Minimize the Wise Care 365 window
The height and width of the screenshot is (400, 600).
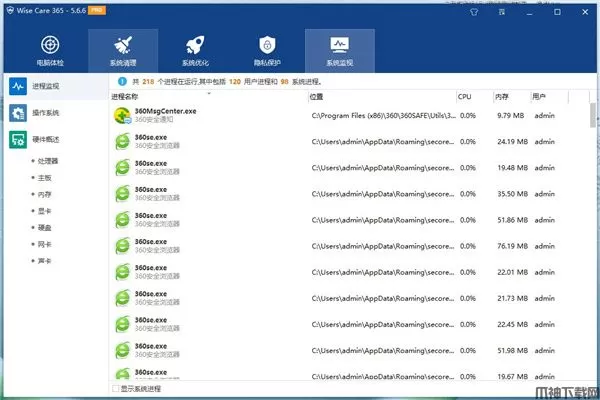click(530, 12)
